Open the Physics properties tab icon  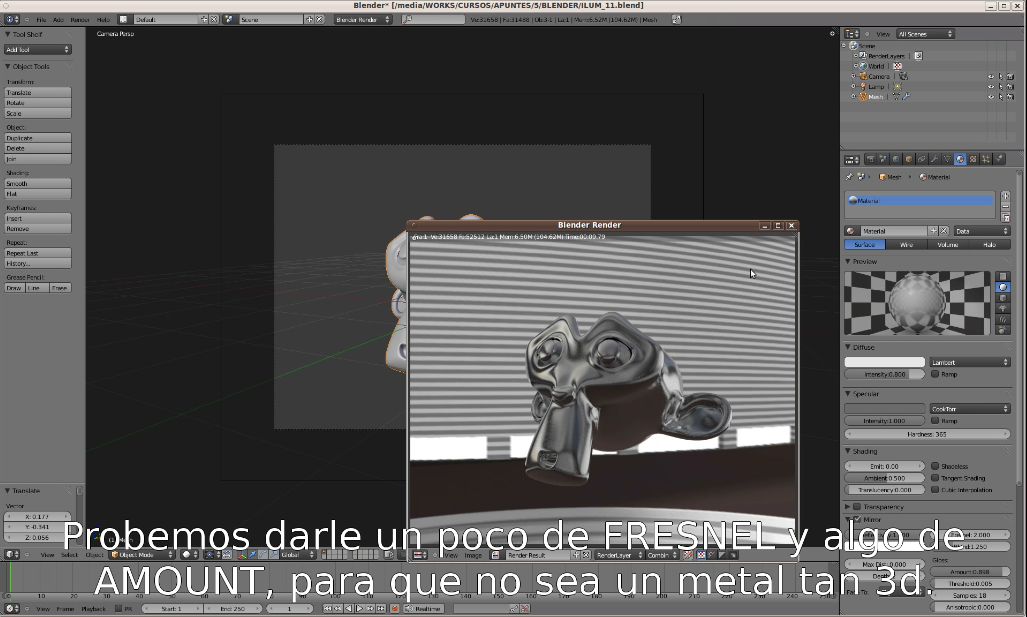[x=999, y=159]
